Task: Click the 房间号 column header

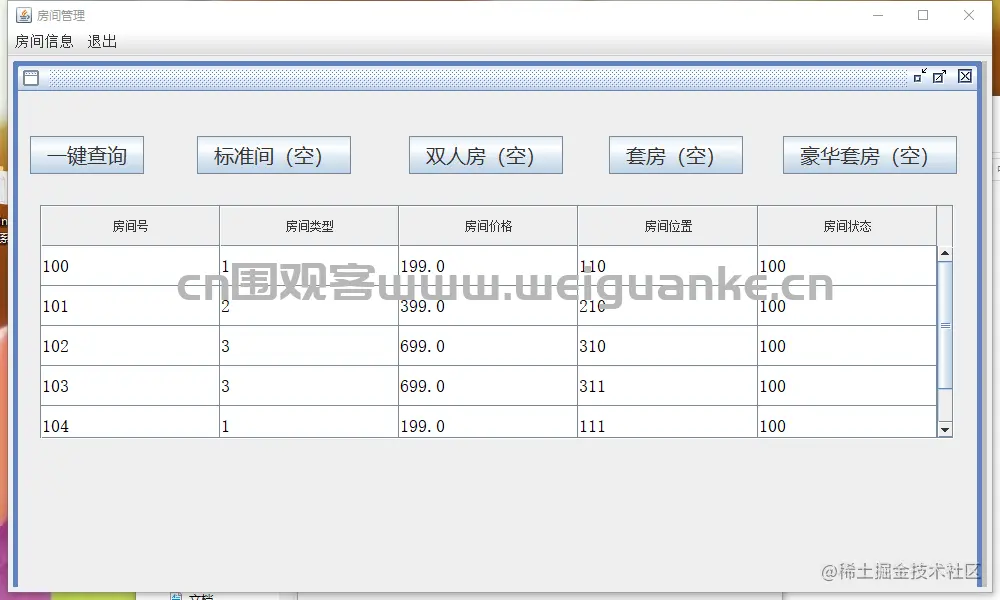Action: [130, 226]
